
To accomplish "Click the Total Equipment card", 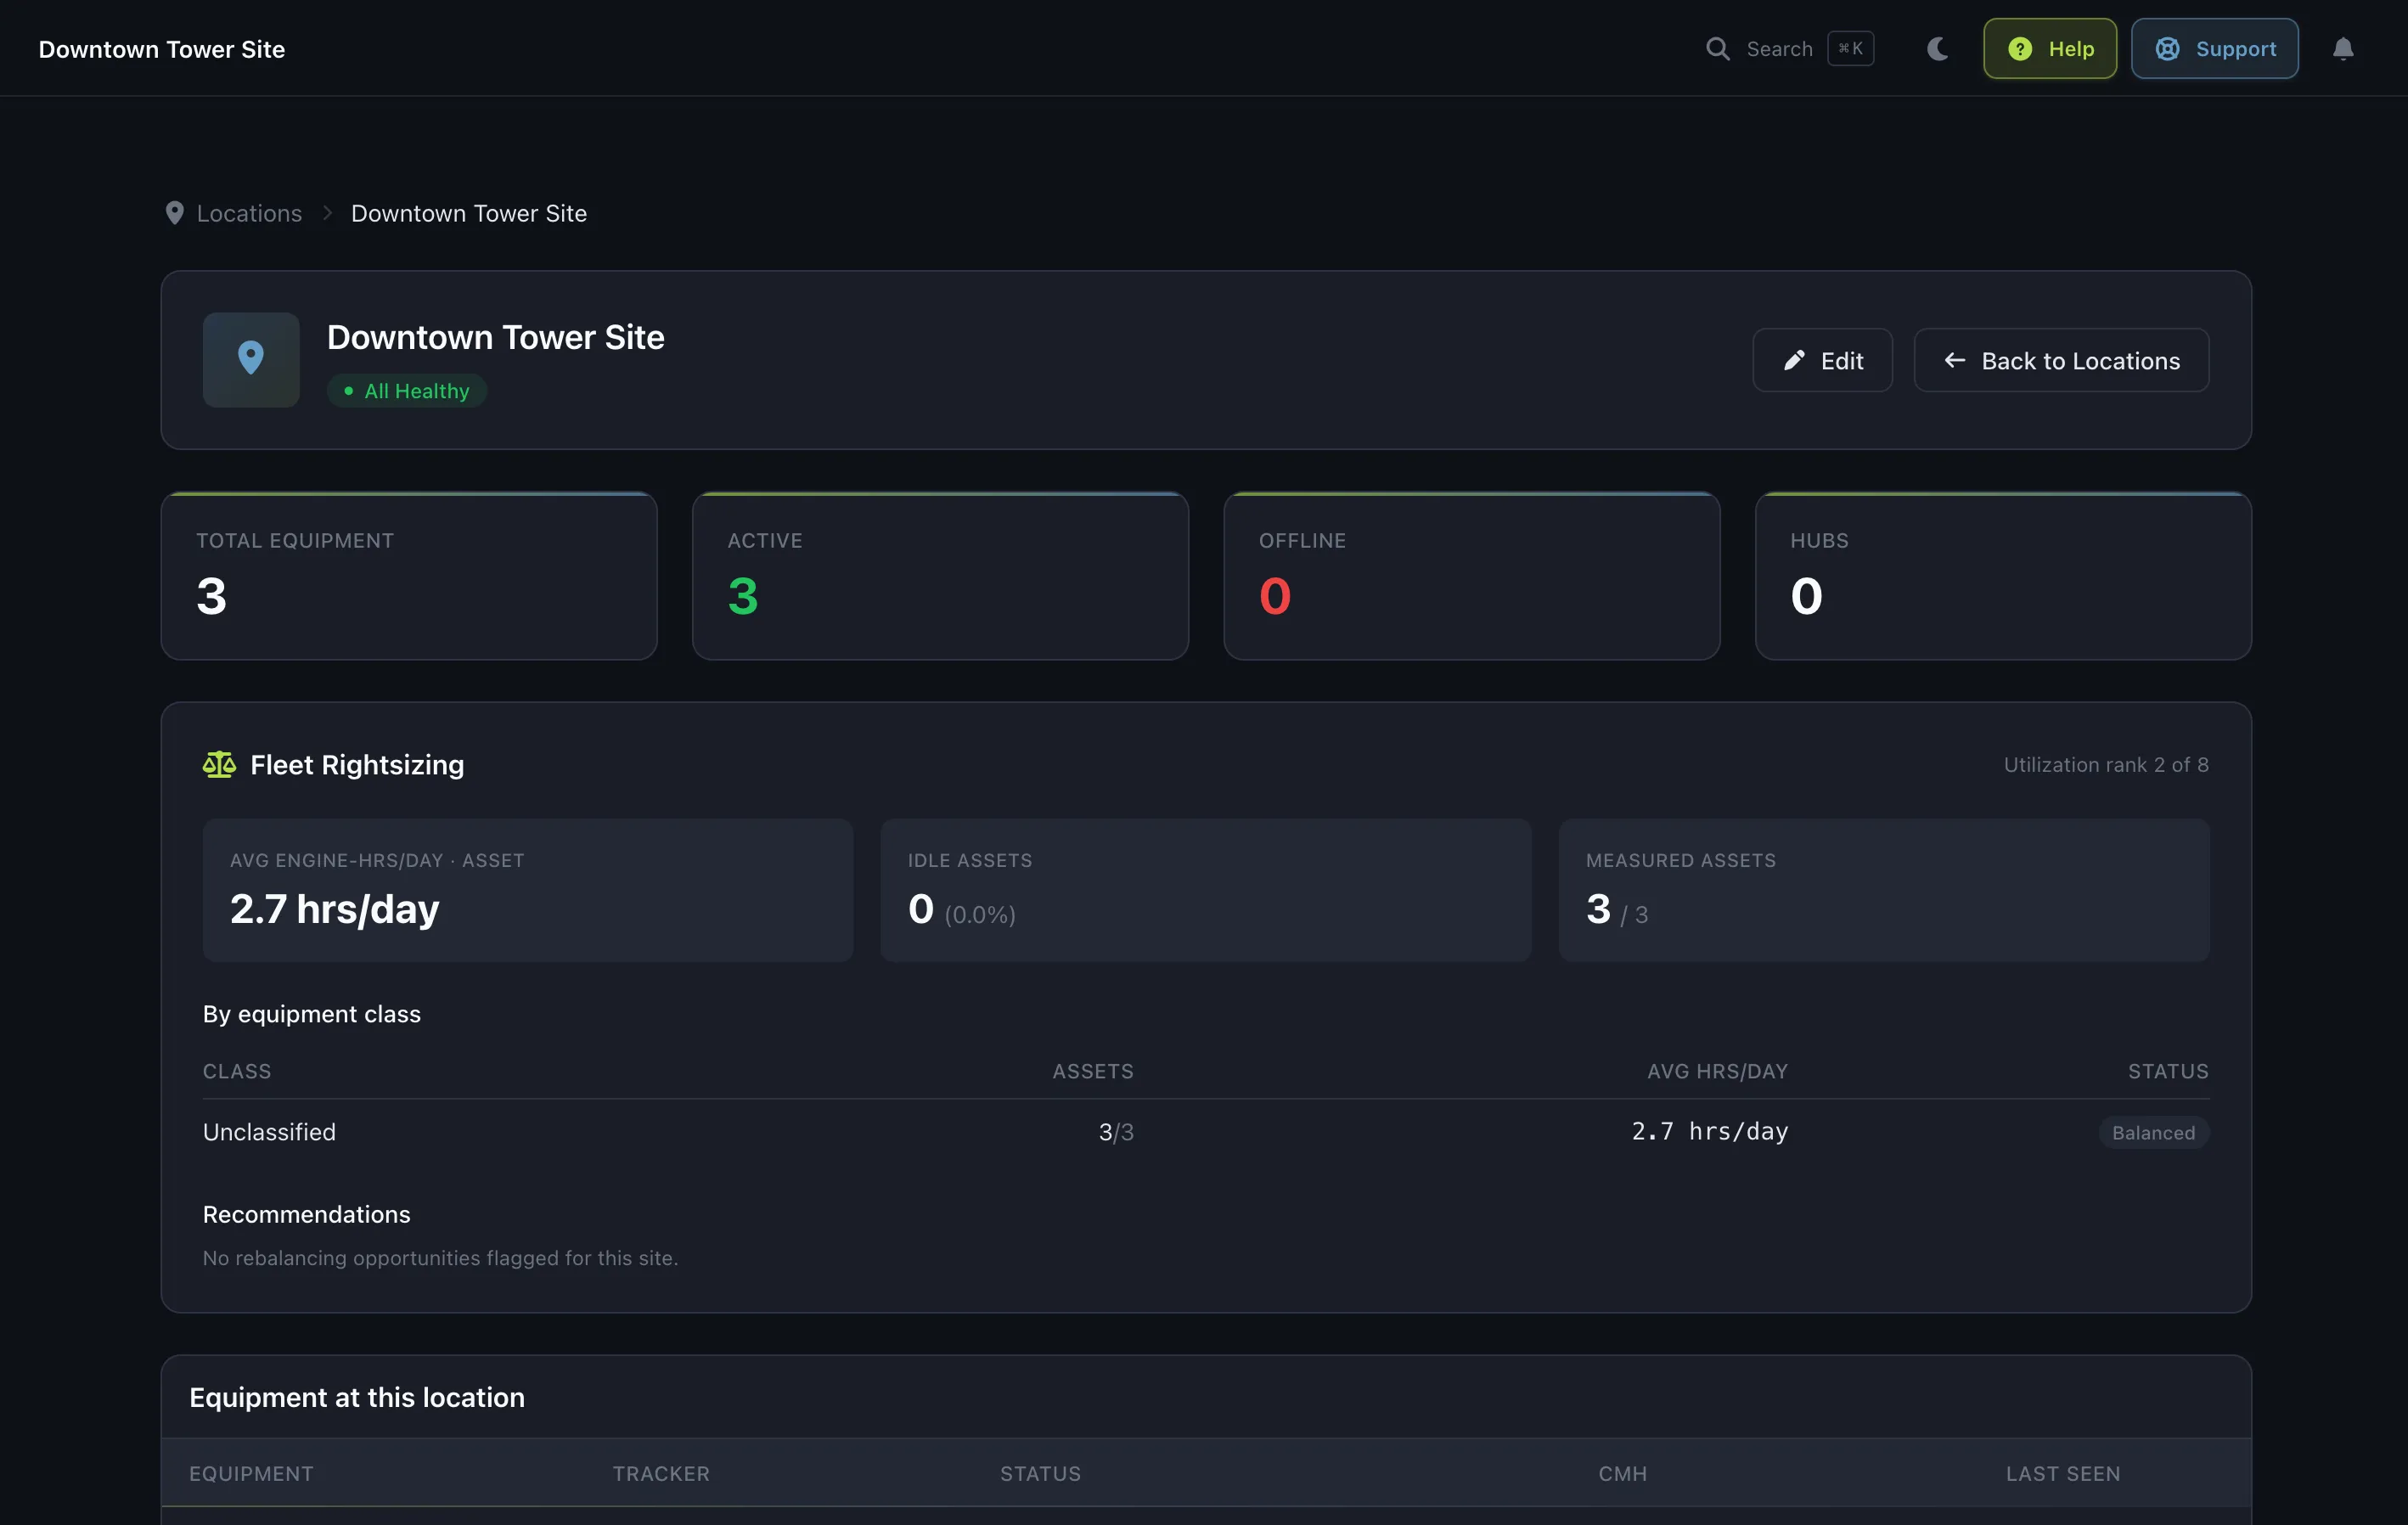I will click(409, 576).
